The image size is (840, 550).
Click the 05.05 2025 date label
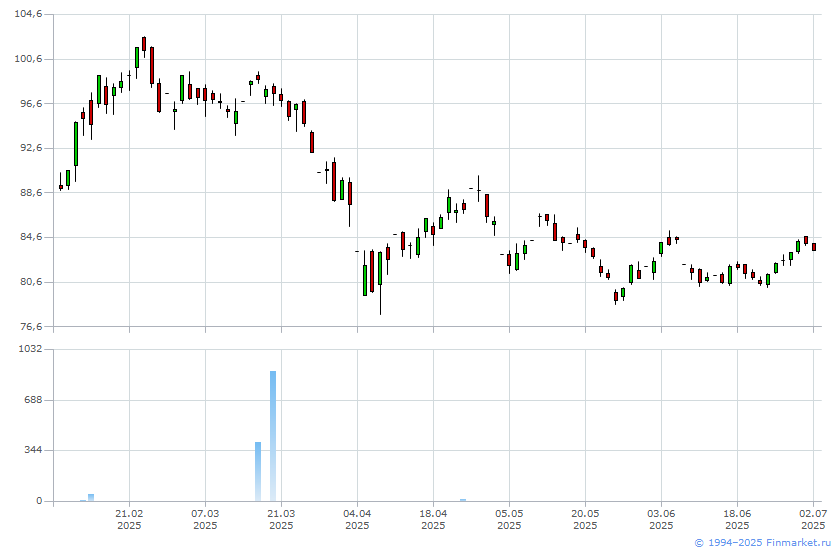tap(509, 519)
